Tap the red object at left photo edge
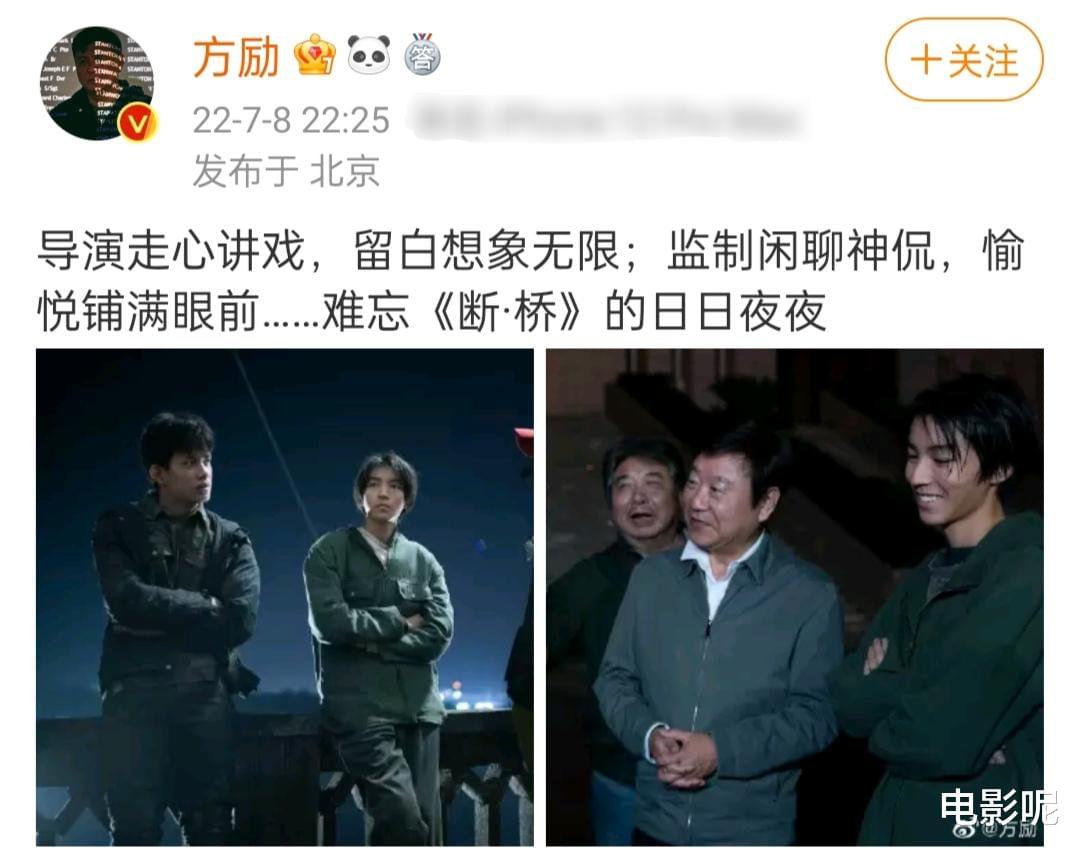The width and height of the screenshot is (1080, 854). pos(524,440)
